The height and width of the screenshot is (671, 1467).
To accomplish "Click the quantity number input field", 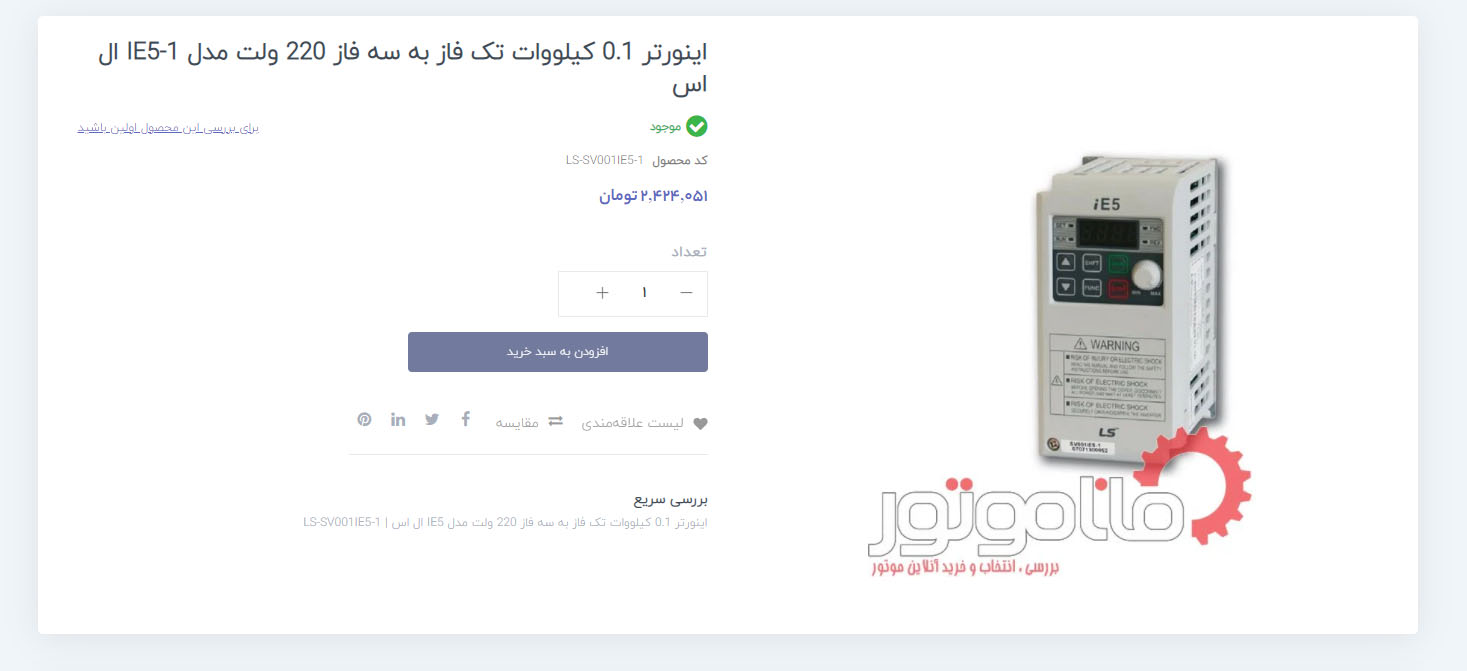I will click(x=644, y=293).
